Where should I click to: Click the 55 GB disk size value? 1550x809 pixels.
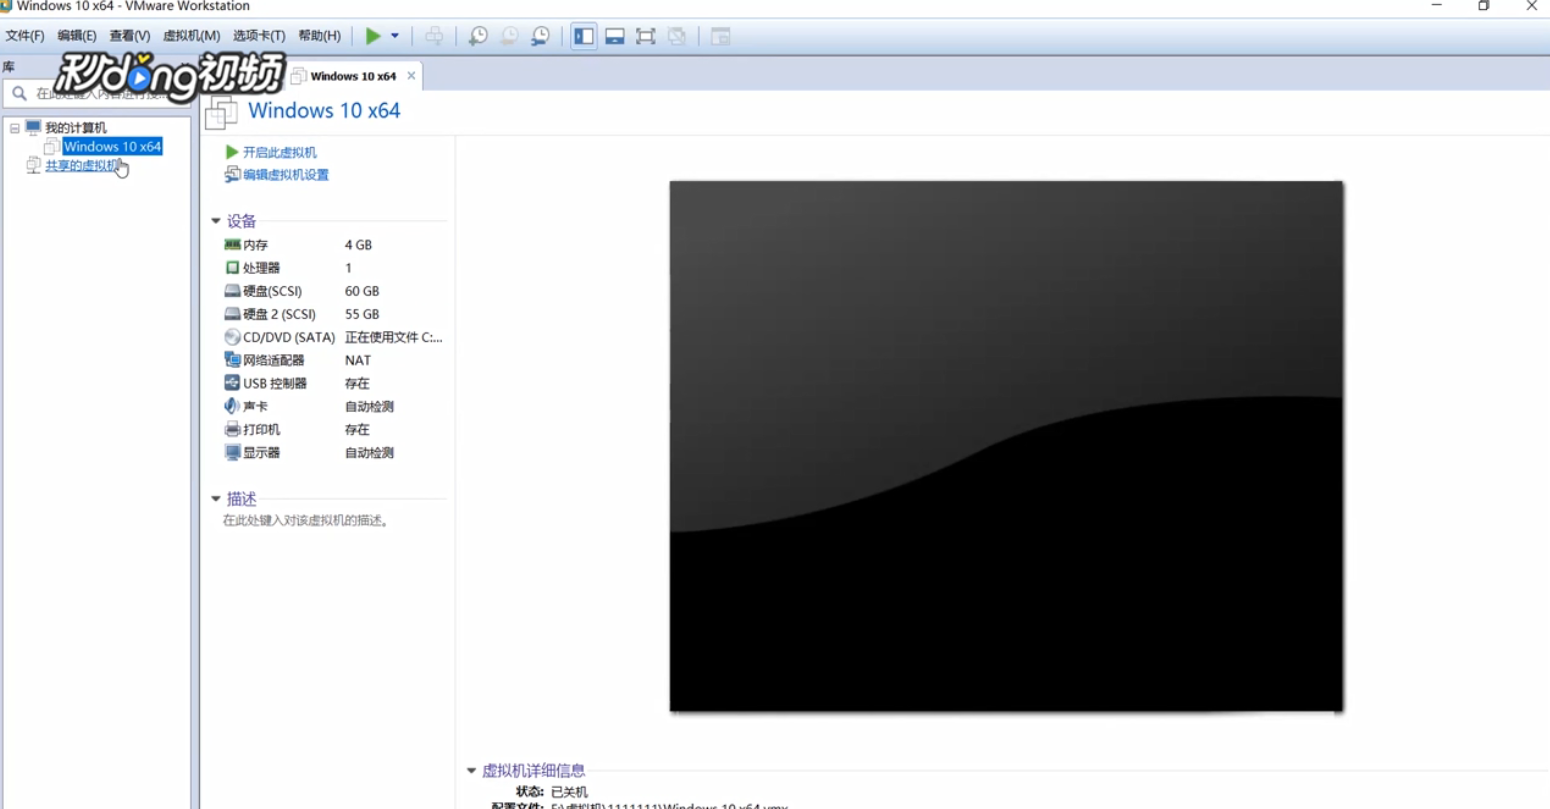click(x=362, y=314)
